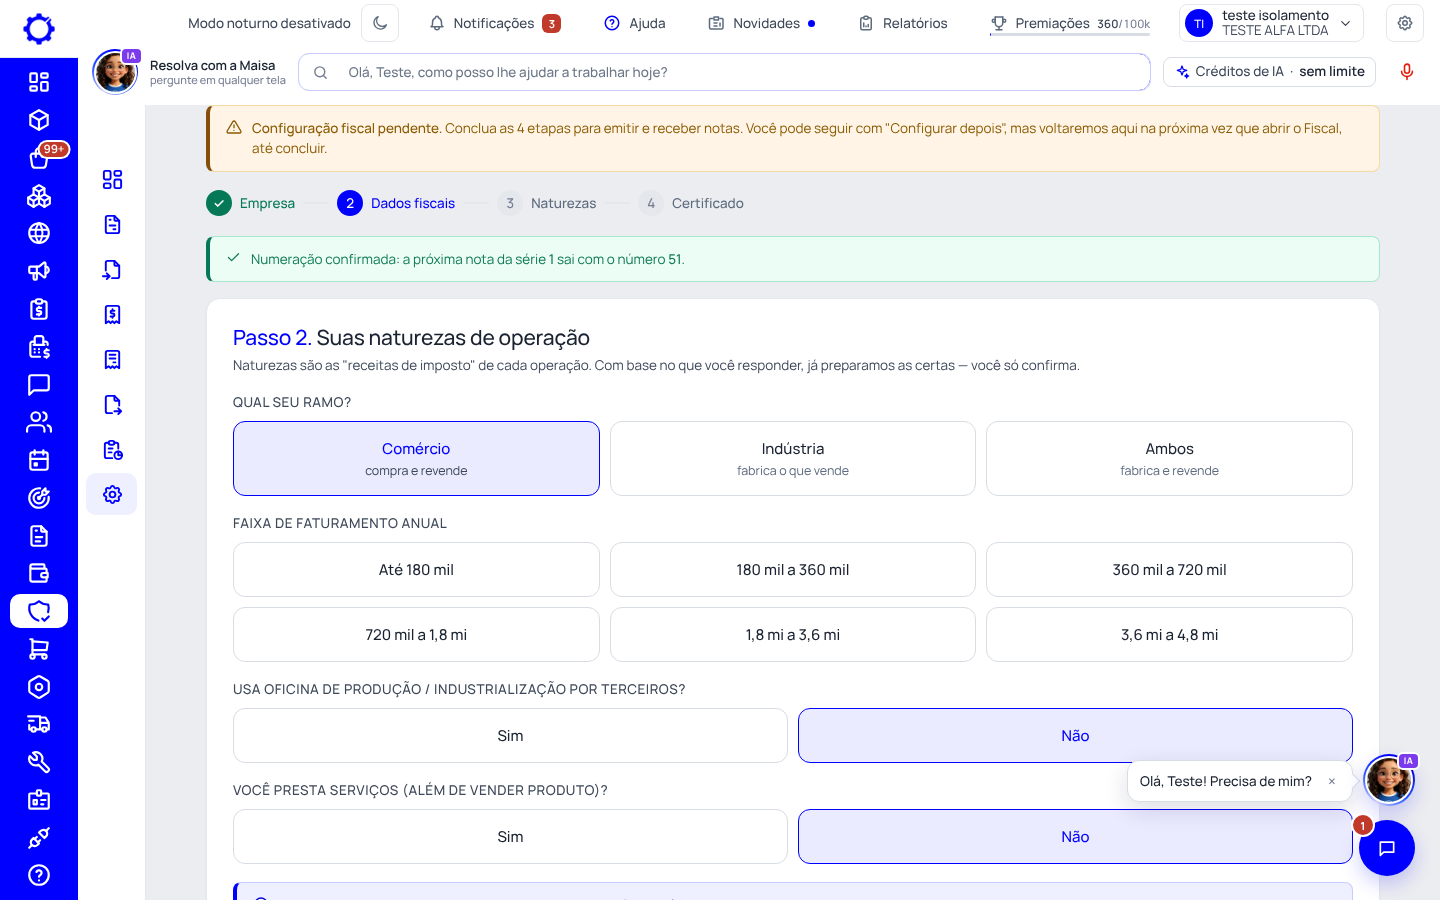Choose 720 mil a 1,8 mi range
This screenshot has height=900, width=1440.
pyautogui.click(x=416, y=634)
